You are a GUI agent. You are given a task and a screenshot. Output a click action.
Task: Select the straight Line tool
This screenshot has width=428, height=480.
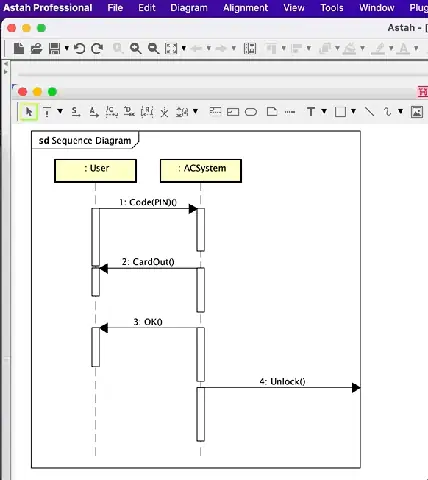point(369,112)
